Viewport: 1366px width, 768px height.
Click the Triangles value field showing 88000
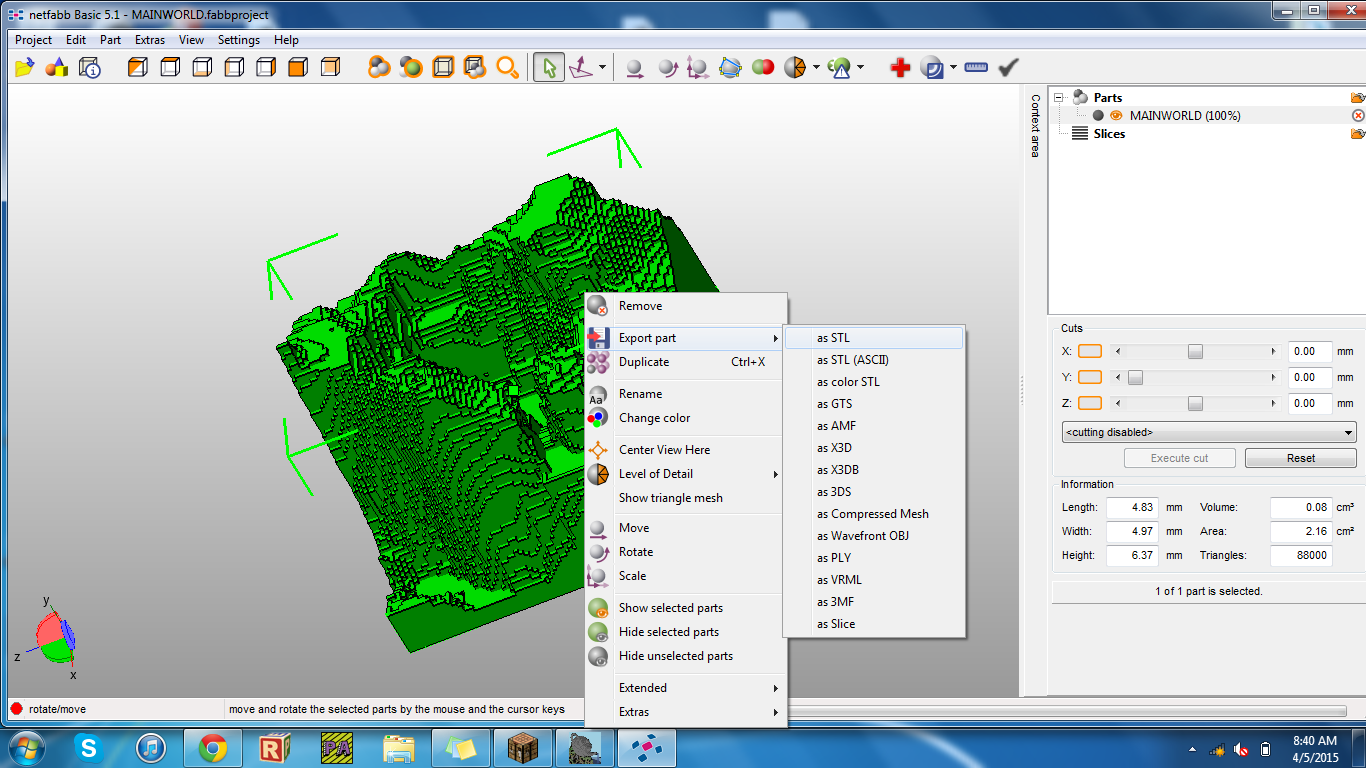[1301, 556]
